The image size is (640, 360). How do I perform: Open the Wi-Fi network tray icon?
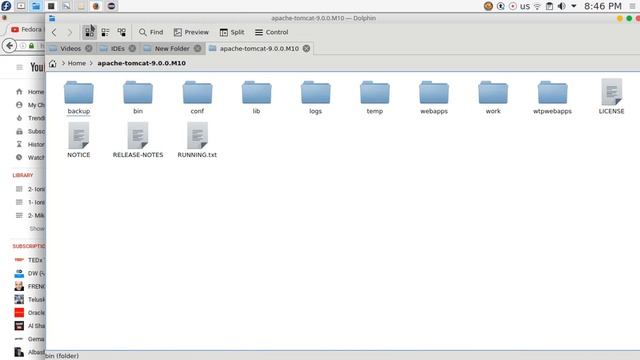click(538, 6)
